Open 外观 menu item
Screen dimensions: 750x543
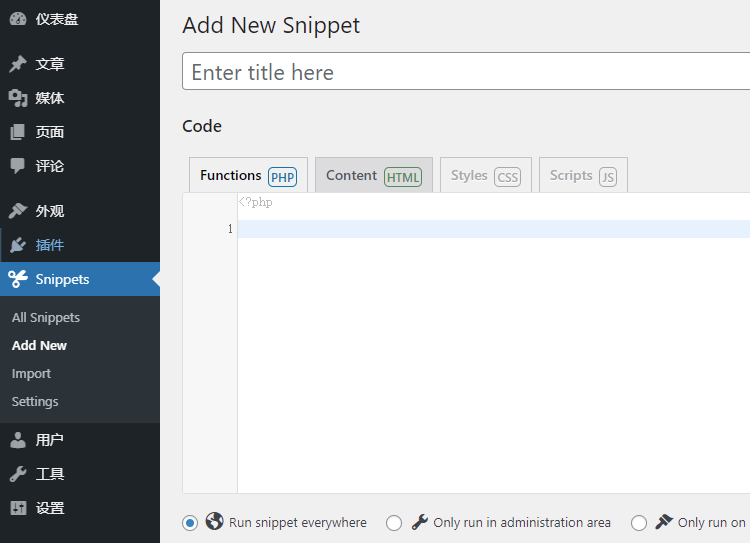pyautogui.click(x=80, y=211)
